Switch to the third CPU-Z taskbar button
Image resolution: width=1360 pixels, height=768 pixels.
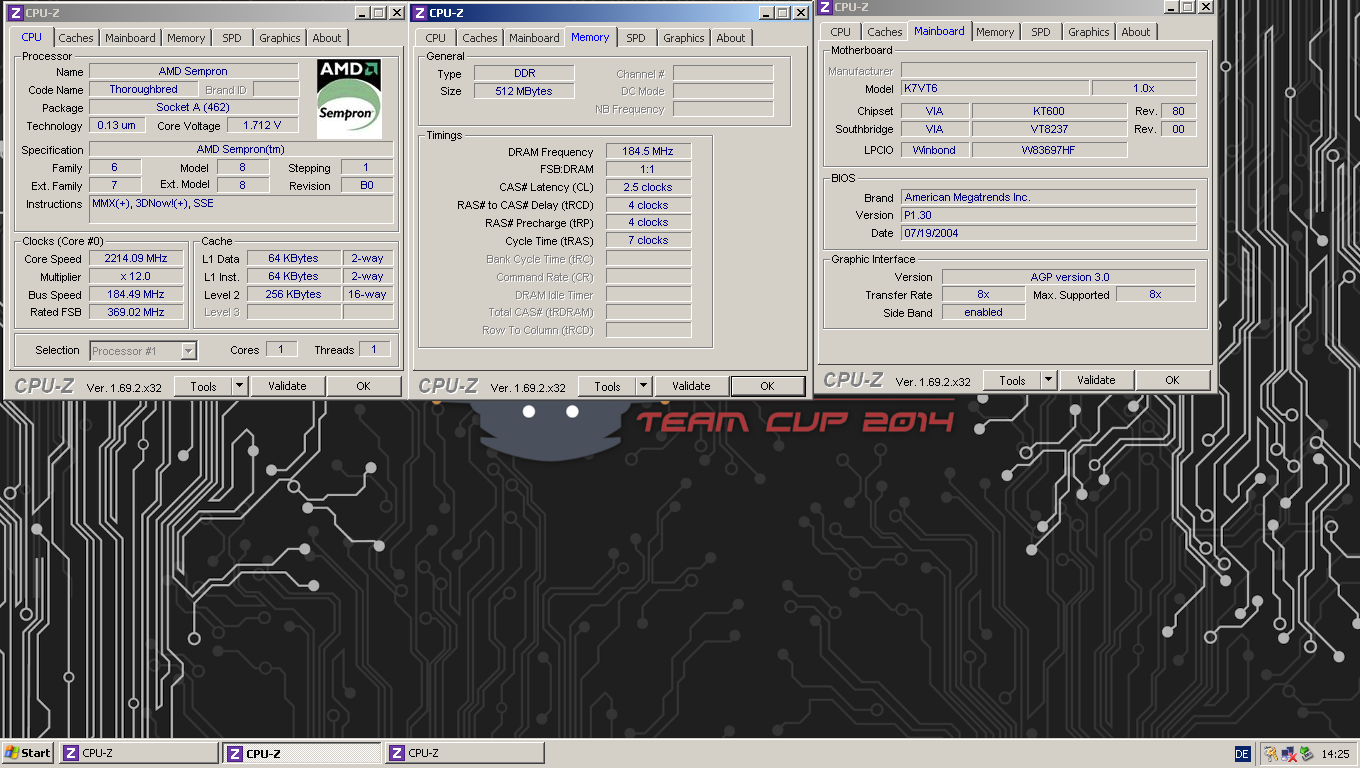point(465,753)
